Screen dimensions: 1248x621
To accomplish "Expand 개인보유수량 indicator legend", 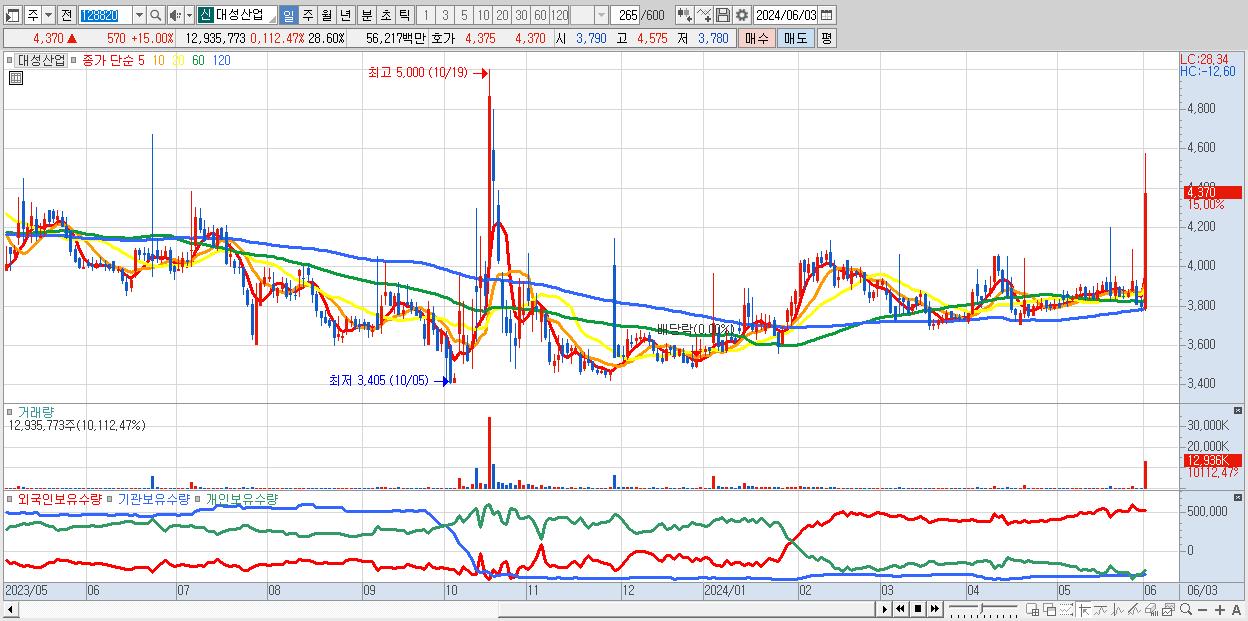I will (x=199, y=498).
